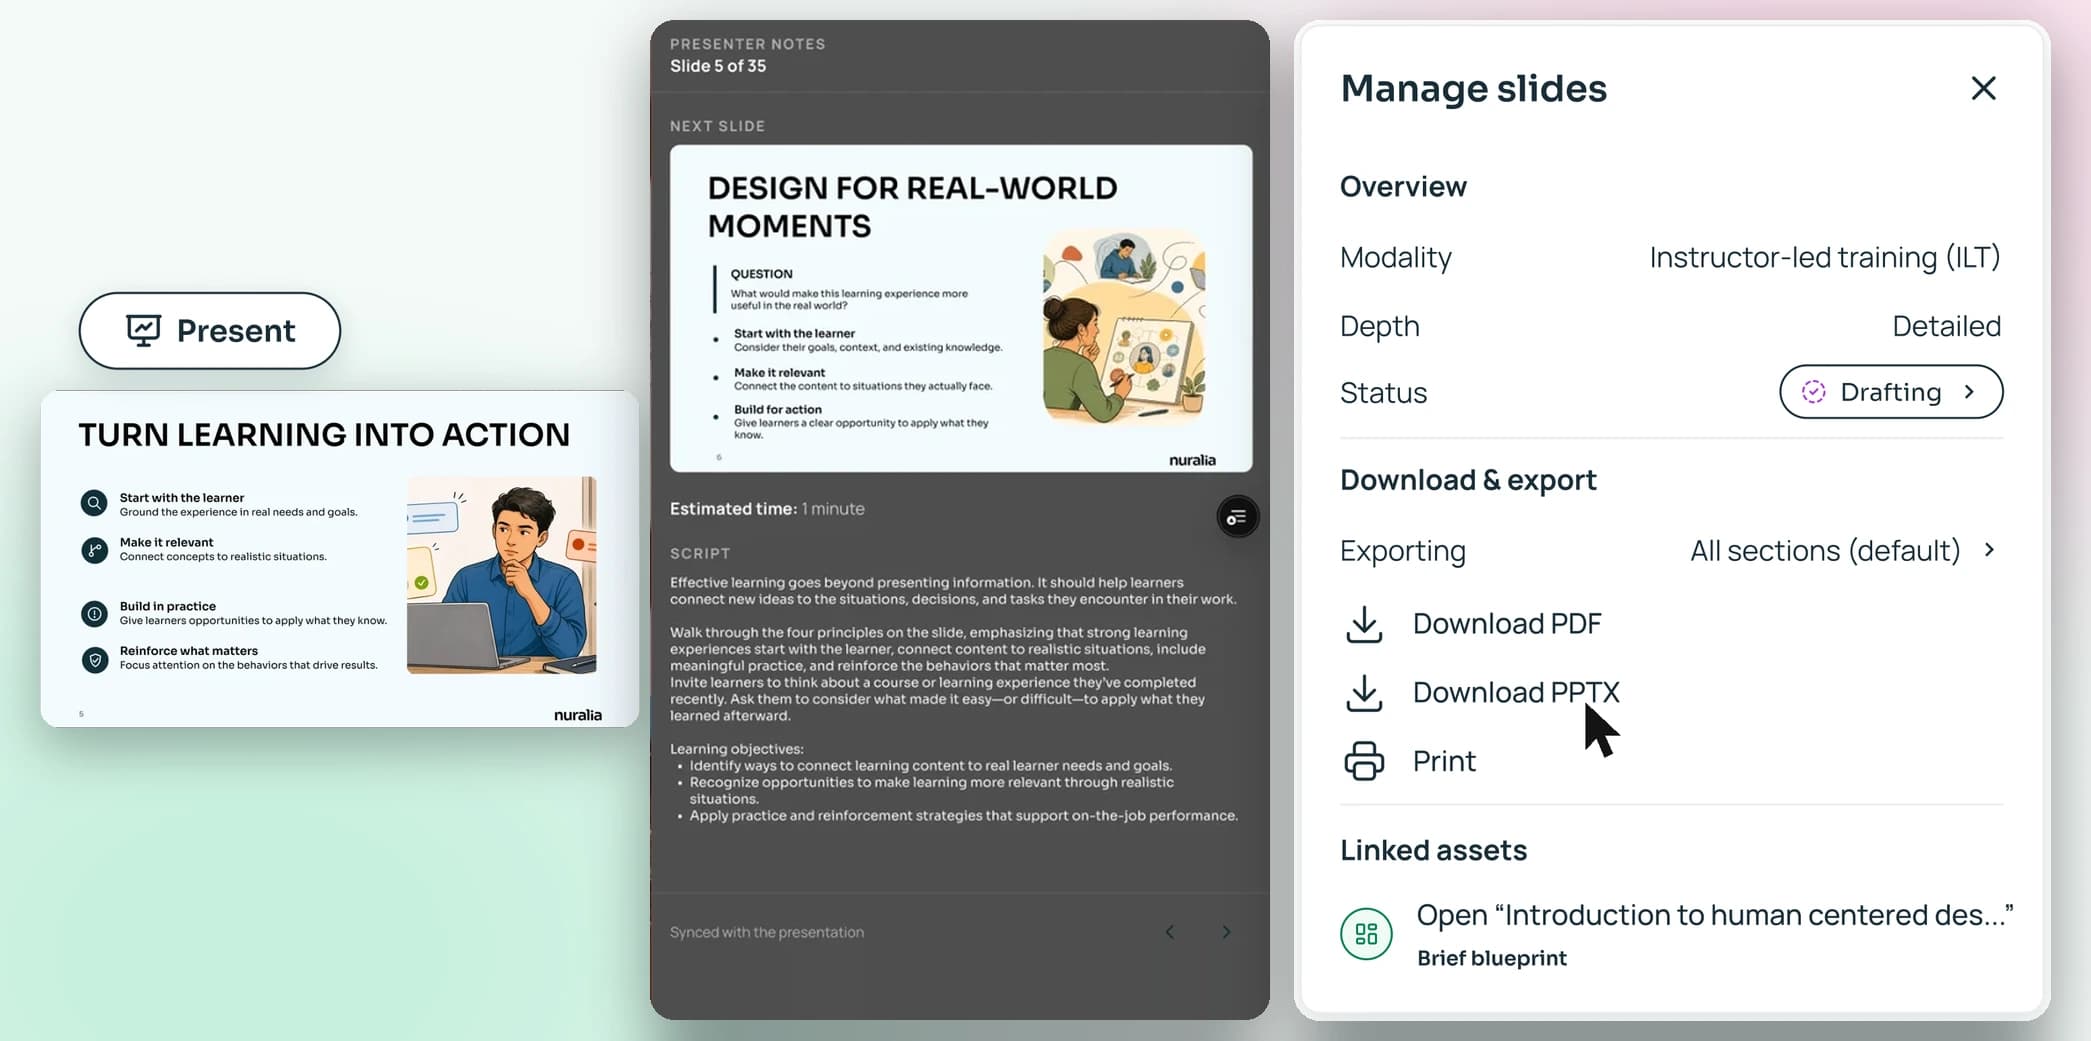2091x1041 pixels.
Task: Click the round script options icon beside Estimated time
Action: (x=1237, y=517)
